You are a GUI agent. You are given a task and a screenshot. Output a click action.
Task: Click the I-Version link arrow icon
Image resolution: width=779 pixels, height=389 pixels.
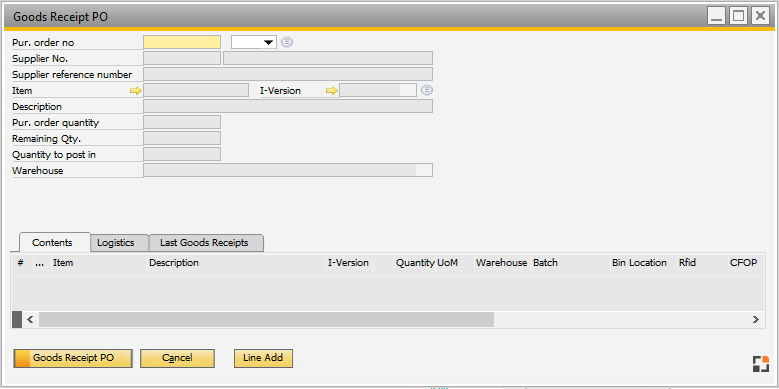pos(331,91)
